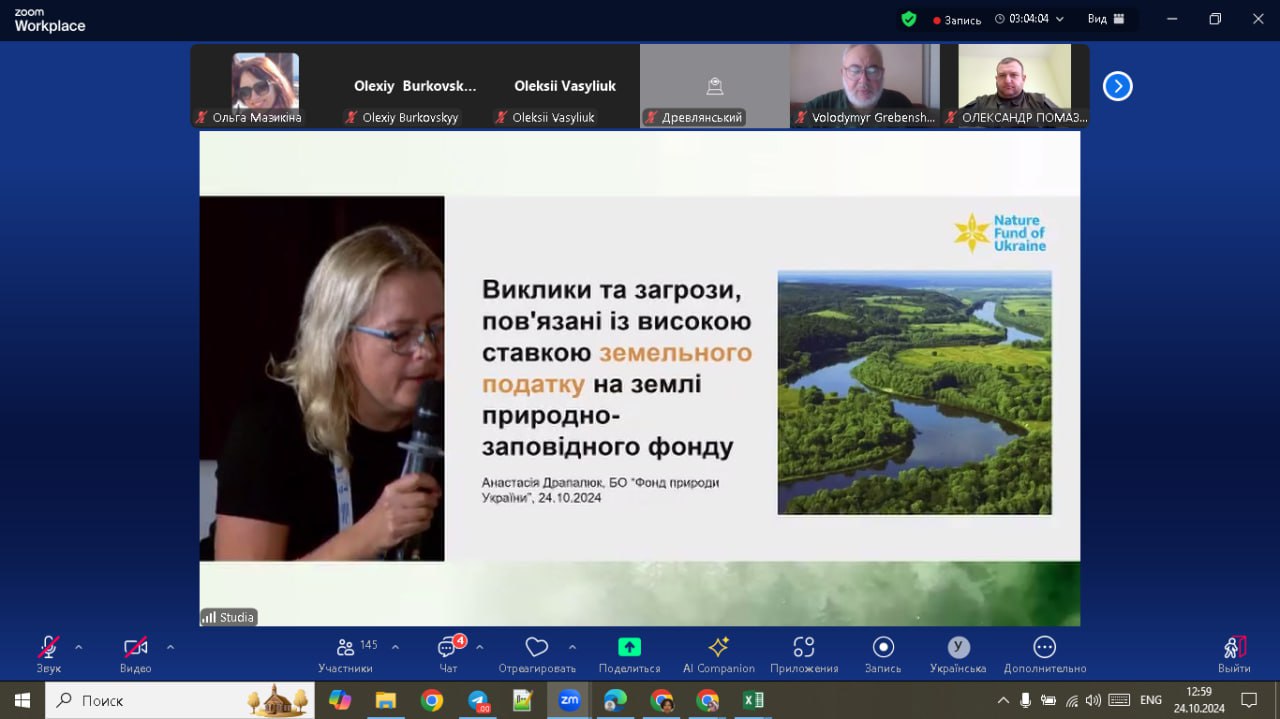
Task: Click the green Share Screen icon
Action: 629,647
